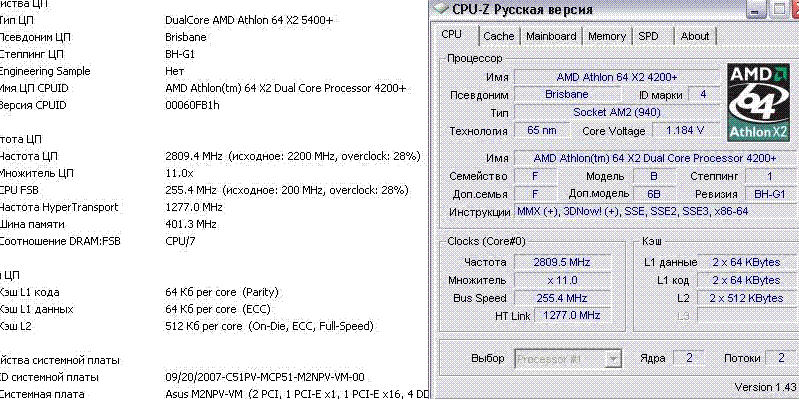This screenshot has width=799, height=402.
Task: Click the Brisbane codename field in CPU-Z
Action: pos(567,94)
